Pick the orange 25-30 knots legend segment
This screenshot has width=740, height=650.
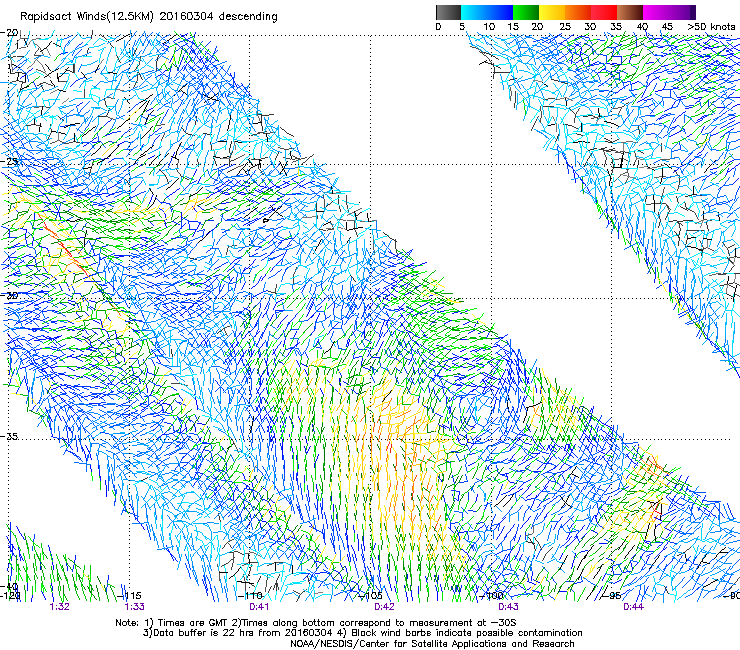[x=578, y=12]
